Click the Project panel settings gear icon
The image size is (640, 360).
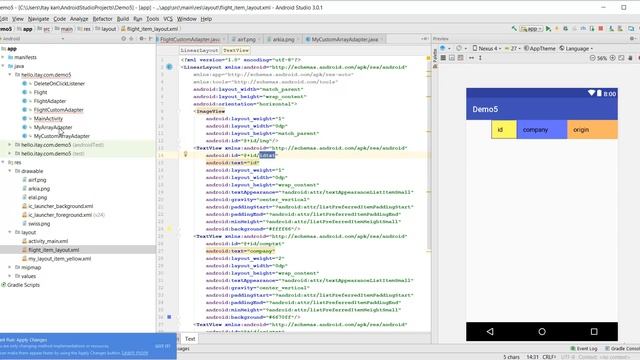coord(141,39)
